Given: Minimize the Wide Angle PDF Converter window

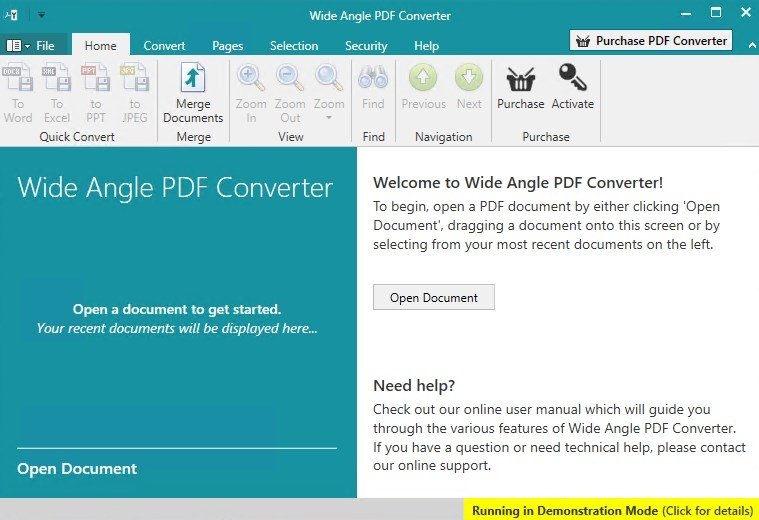Looking at the screenshot, I should tap(686, 15).
